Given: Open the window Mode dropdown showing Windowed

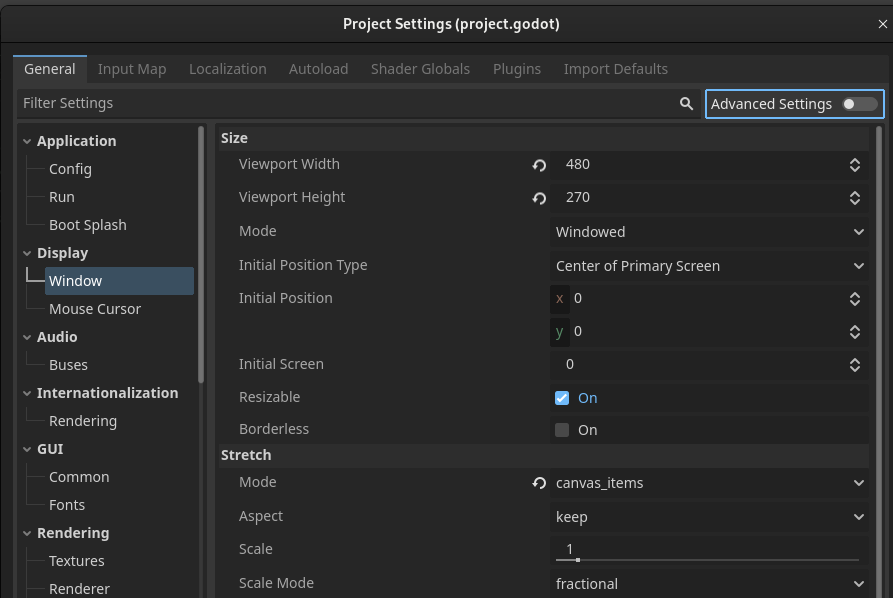Looking at the screenshot, I should tap(709, 232).
